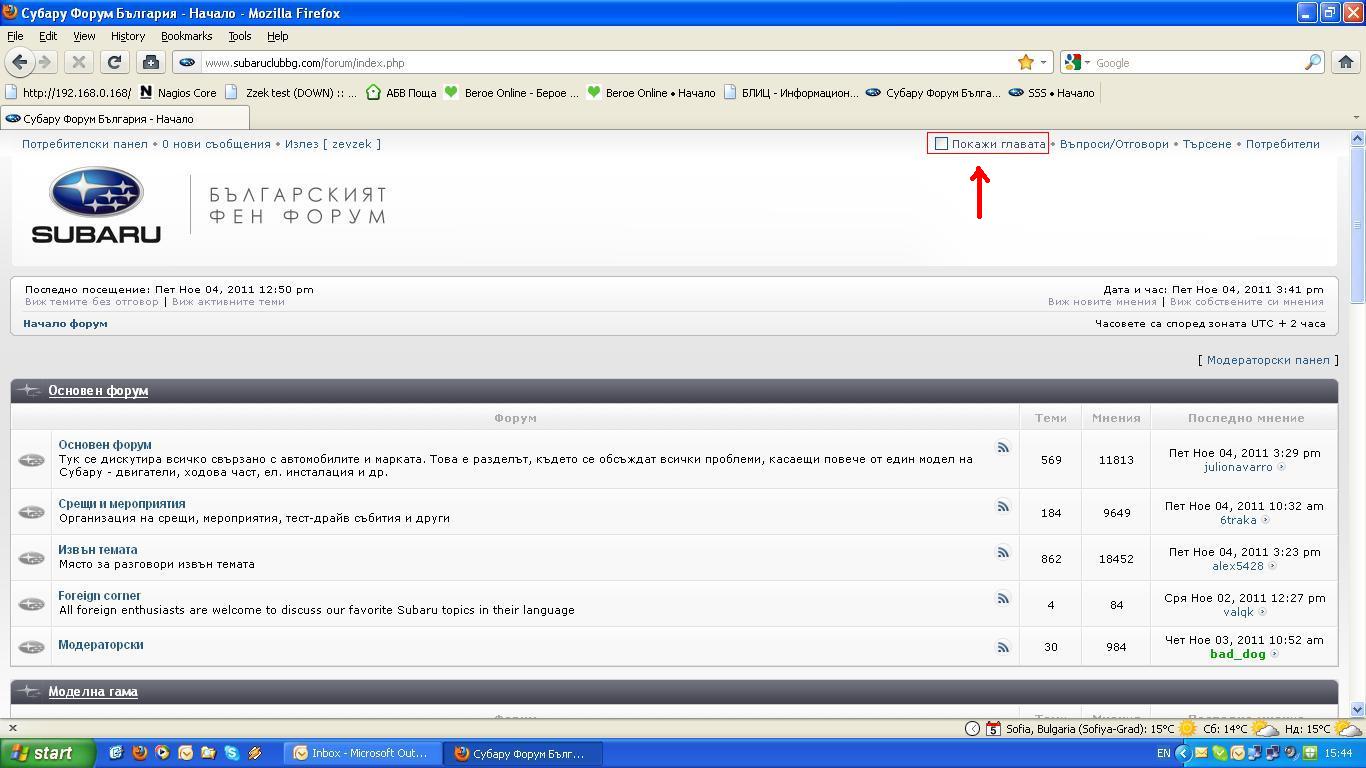Click the Forward navigation arrow
The image size is (1366, 768).
[x=45, y=62]
